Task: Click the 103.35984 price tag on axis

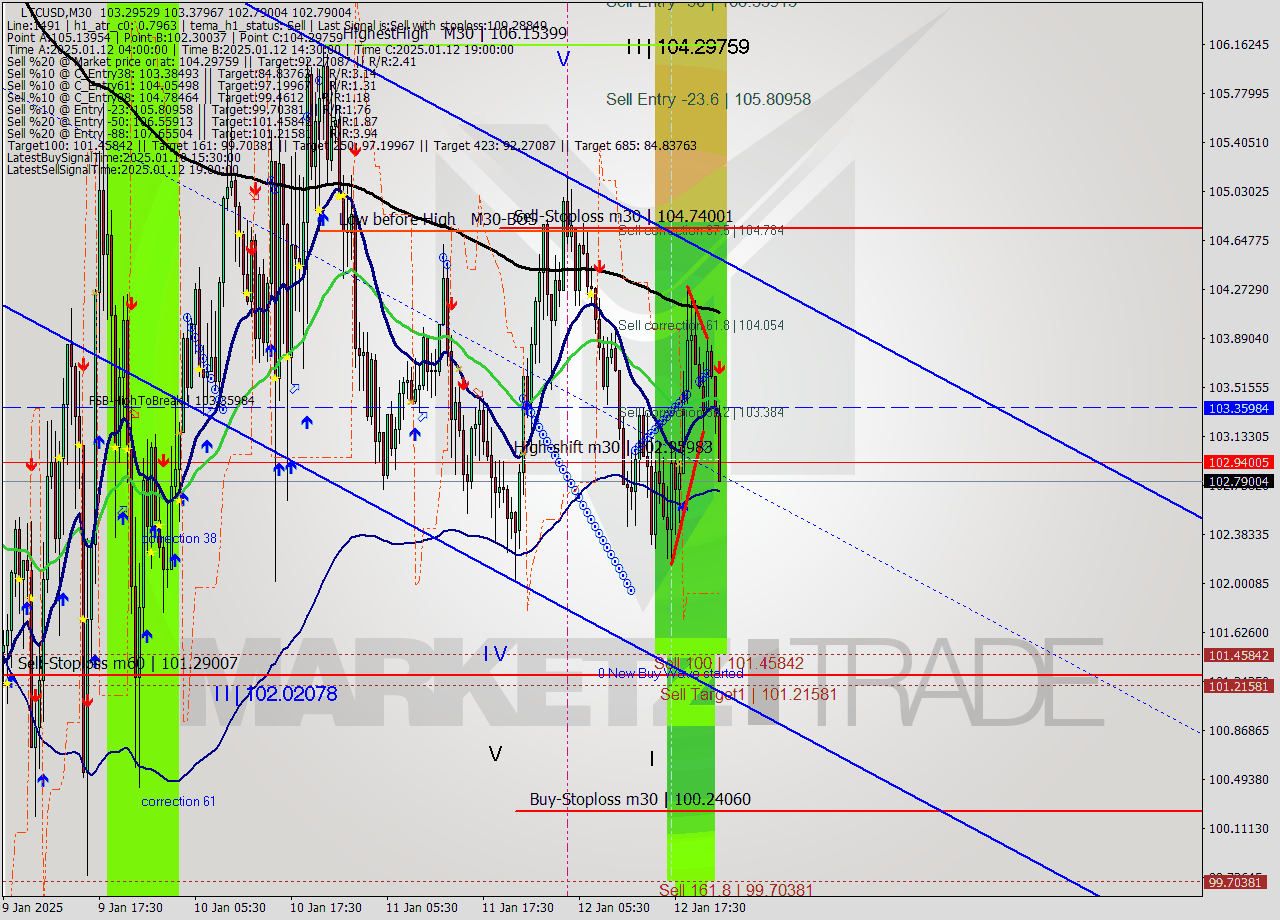Action: click(1239, 408)
